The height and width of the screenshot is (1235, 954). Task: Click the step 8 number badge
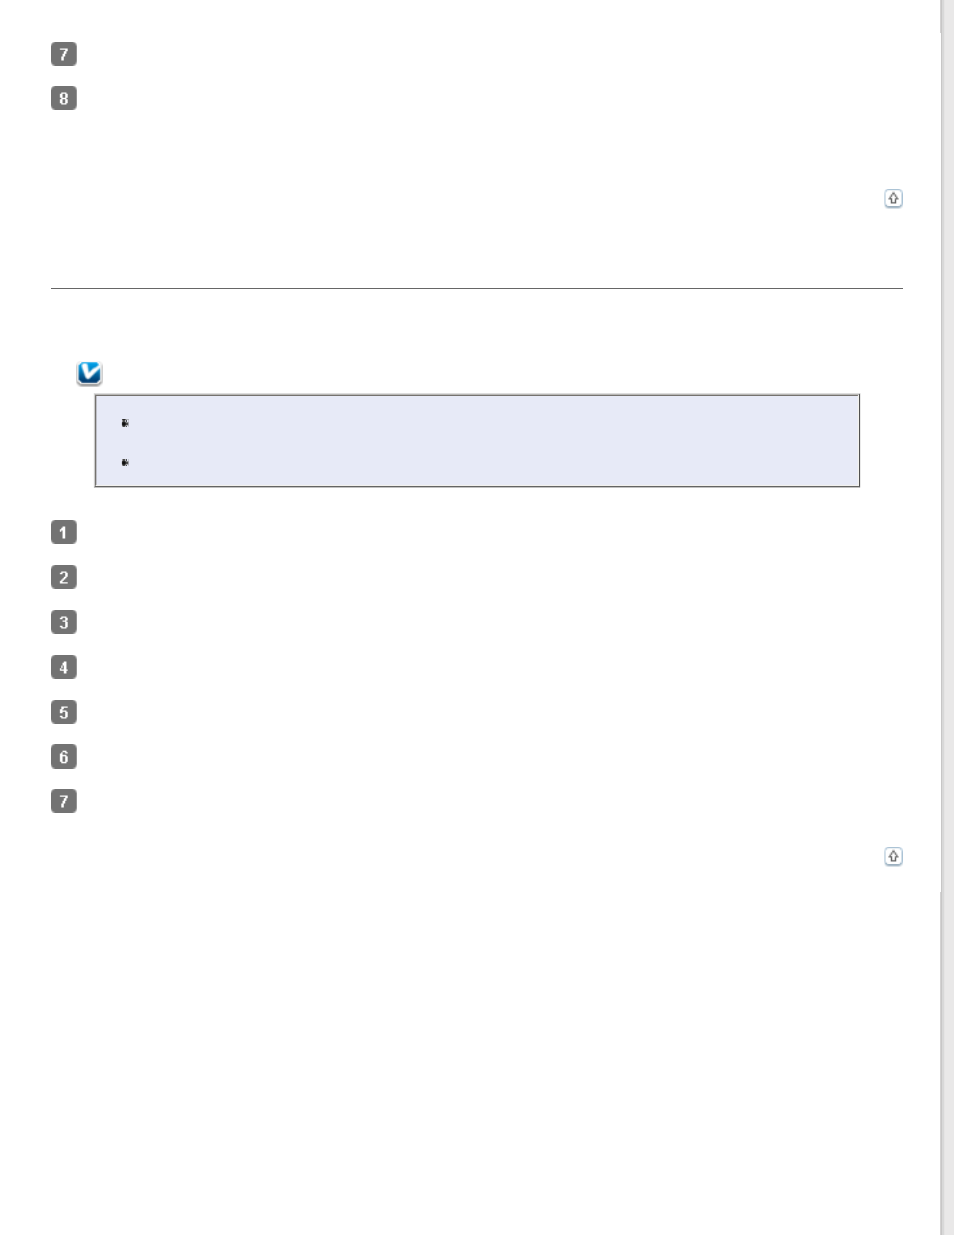point(63,98)
